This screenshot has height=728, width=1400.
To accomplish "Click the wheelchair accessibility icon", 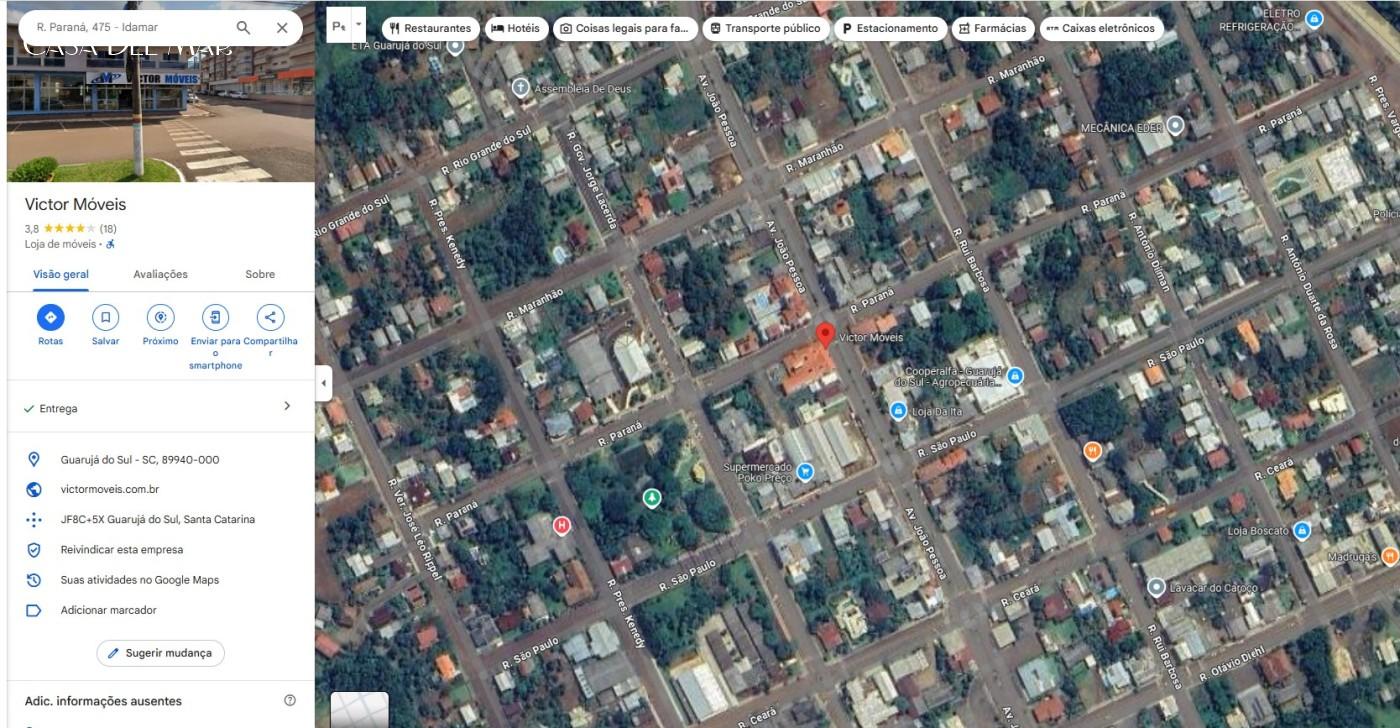I will (111, 244).
